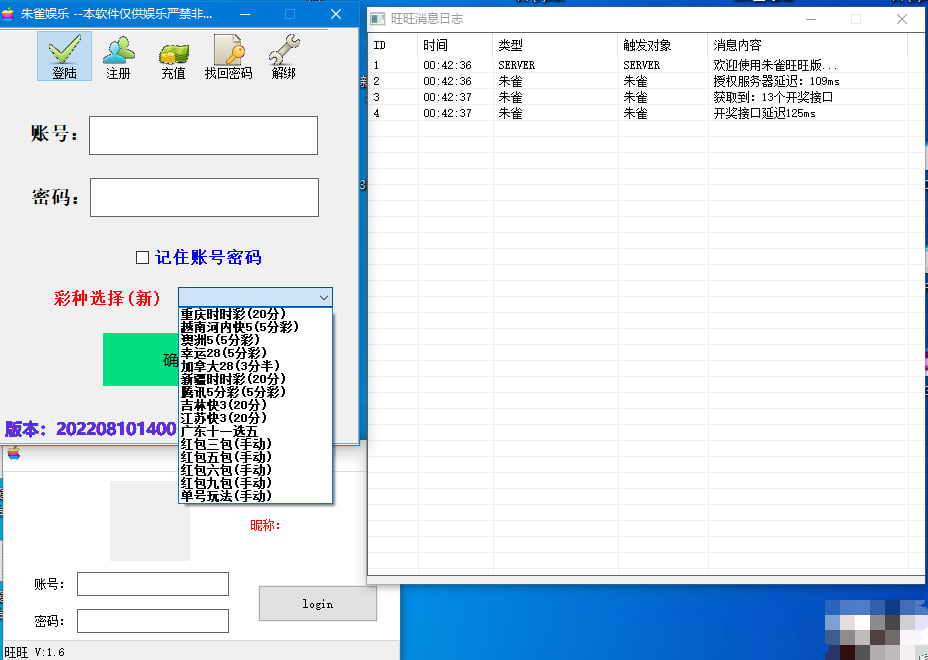The width and height of the screenshot is (928, 660).
Task: Click the 旺旺消息日志 window title icon
Action: tap(379, 19)
